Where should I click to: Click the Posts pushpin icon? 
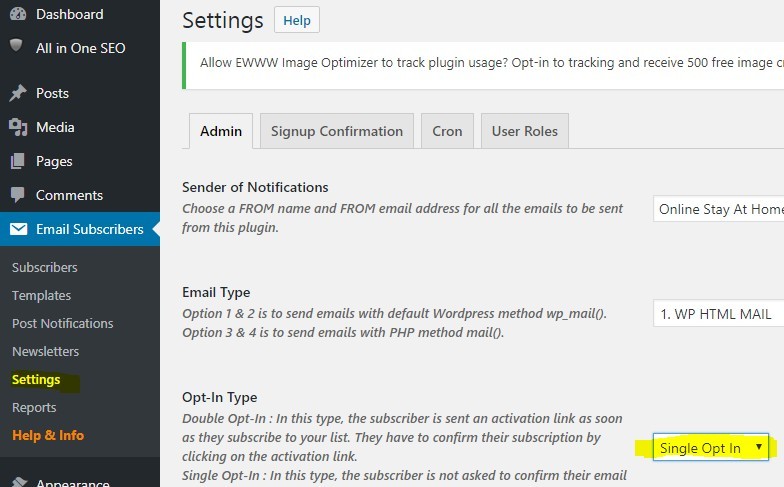click(18, 93)
